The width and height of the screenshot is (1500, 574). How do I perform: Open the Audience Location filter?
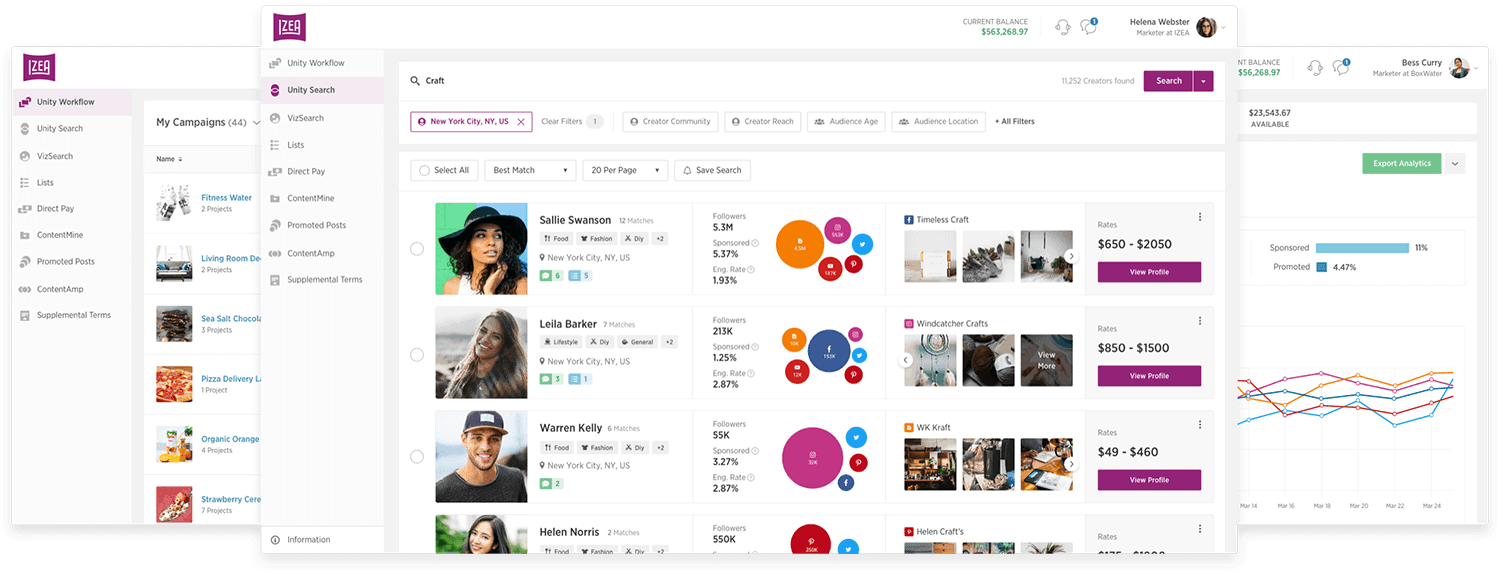pyautogui.click(x=938, y=122)
